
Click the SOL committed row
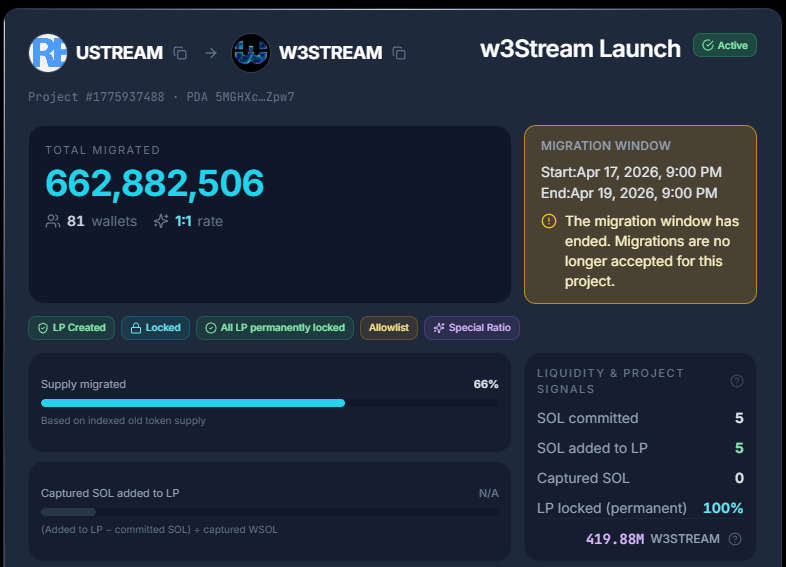click(640, 418)
